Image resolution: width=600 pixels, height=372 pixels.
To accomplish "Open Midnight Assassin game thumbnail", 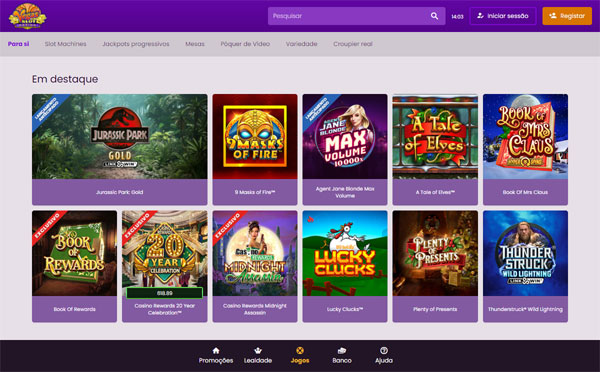I will click(255, 253).
